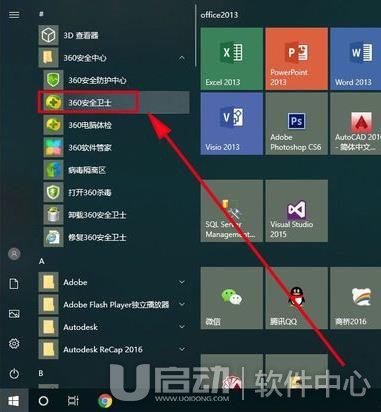Launch 360安全防护中心

(x=116, y=80)
